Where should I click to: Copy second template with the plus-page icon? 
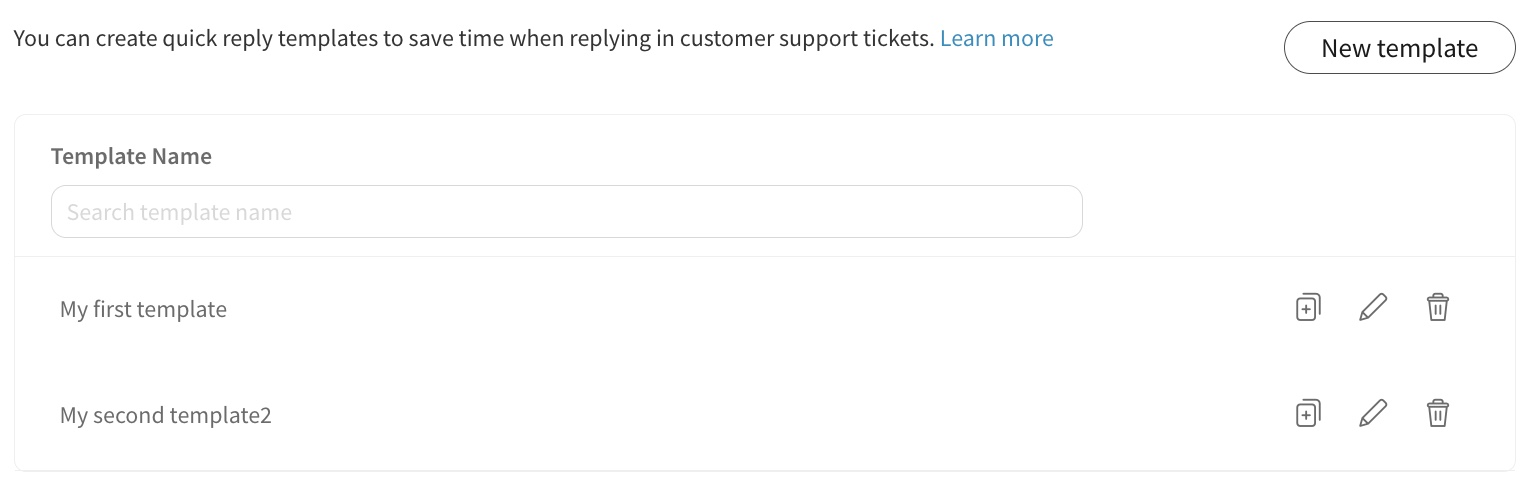(1308, 413)
